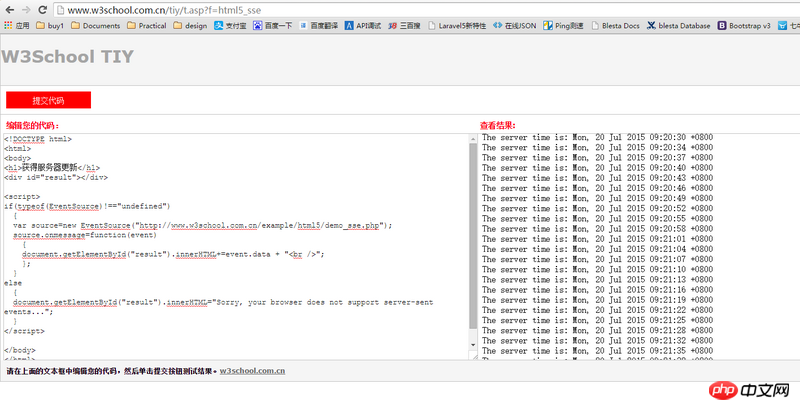Viewport: 800px width, 410px height.
Task: Open the 在线JSON bookmark
Action: (x=515, y=25)
